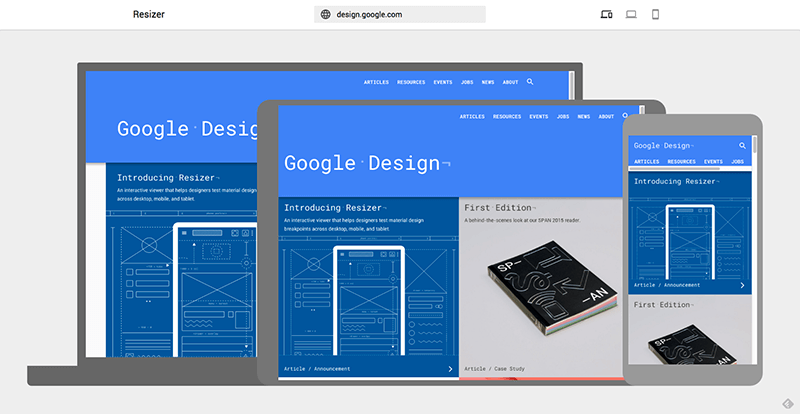Click the Resizer title
The height and width of the screenshot is (414, 800).
(x=149, y=14)
